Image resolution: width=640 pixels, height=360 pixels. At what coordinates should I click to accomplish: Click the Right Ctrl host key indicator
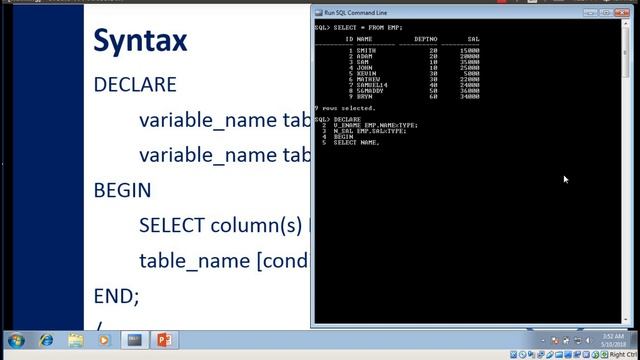click(x=624, y=355)
